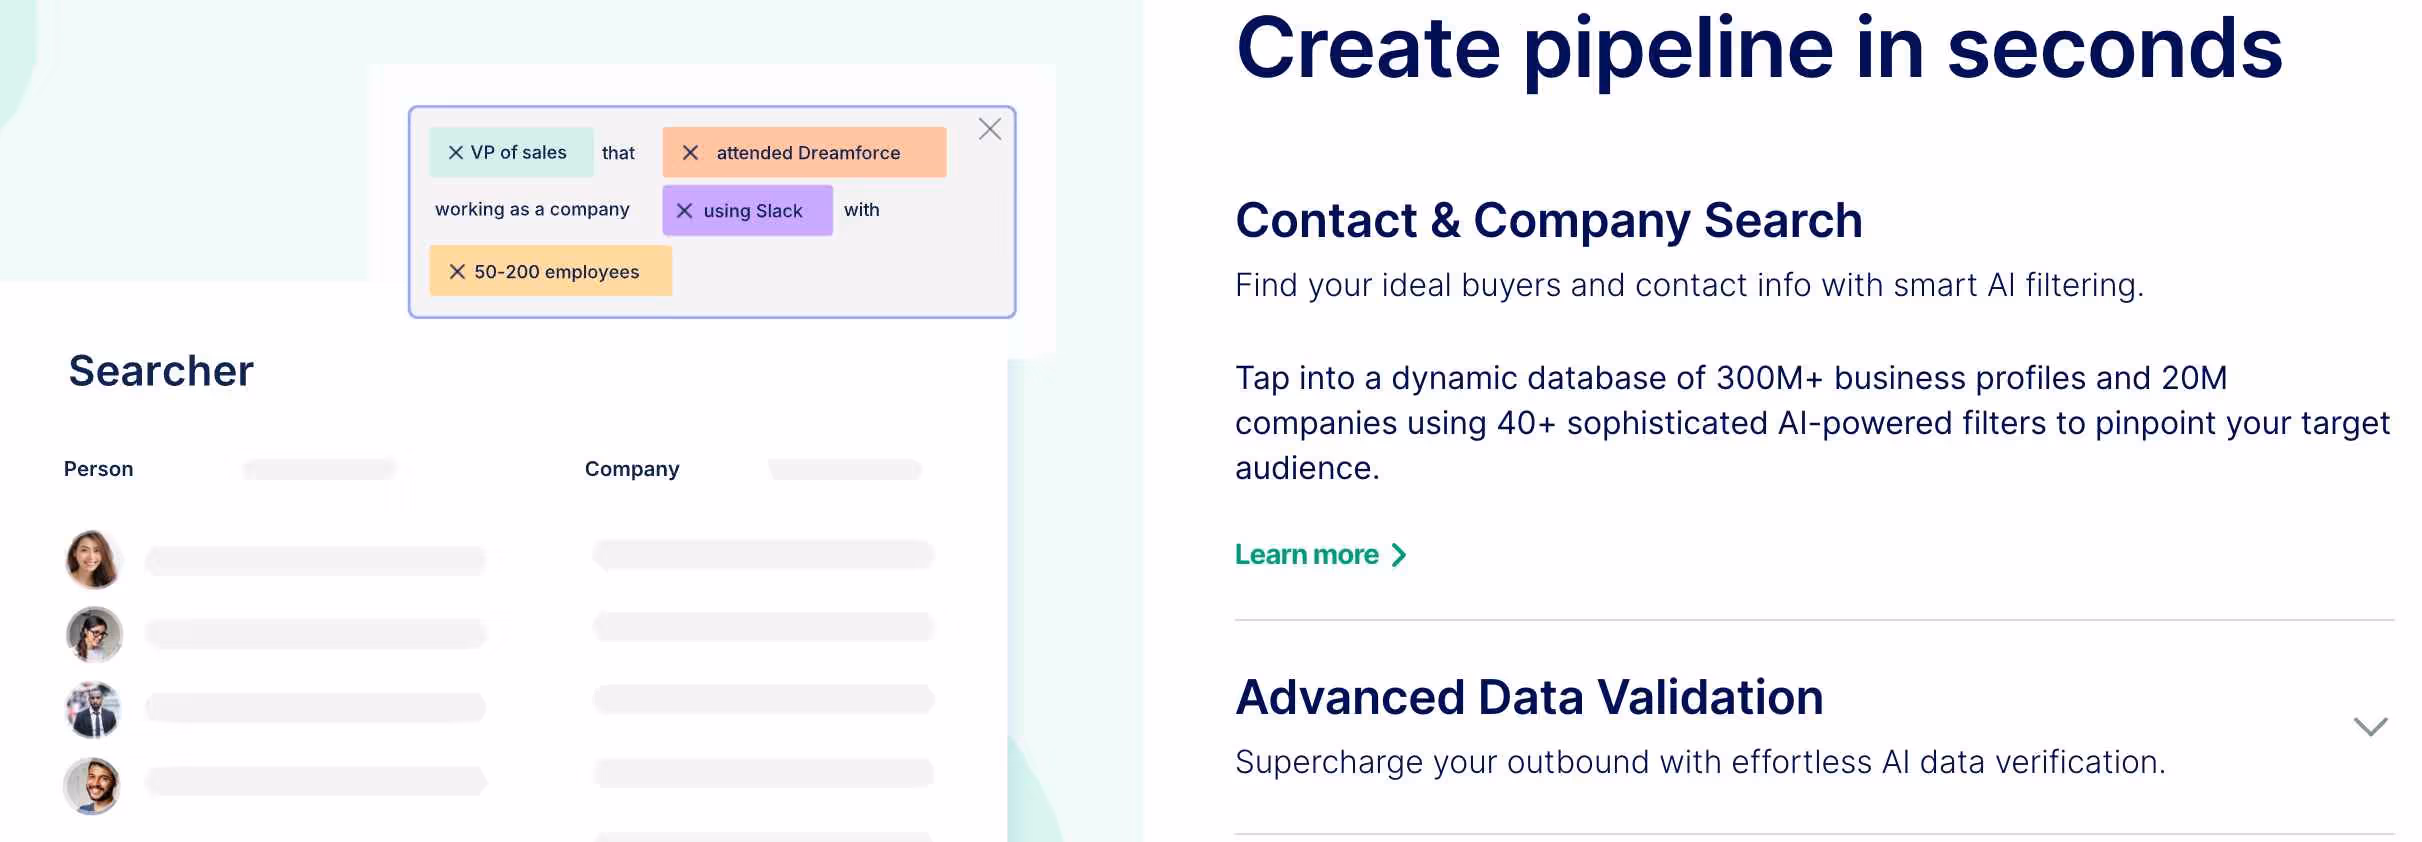Click the bottom profile avatar in Searcher list
This screenshot has height=842, width=2422.
[x=93, y=787]
